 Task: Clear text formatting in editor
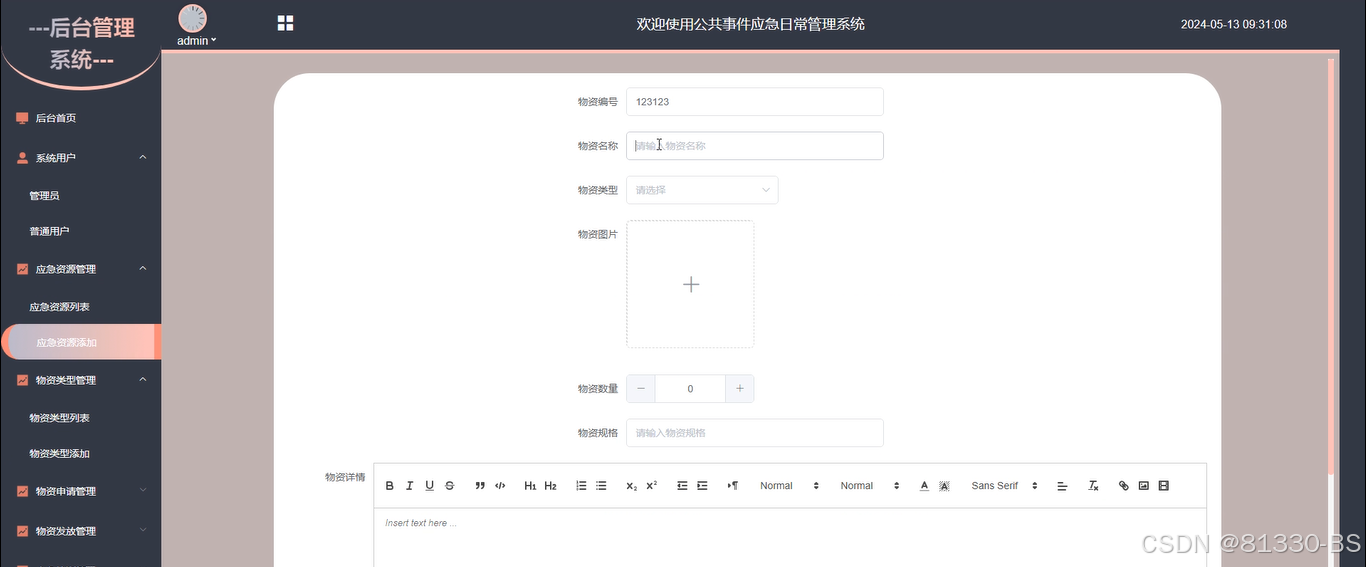[1093, 486]
